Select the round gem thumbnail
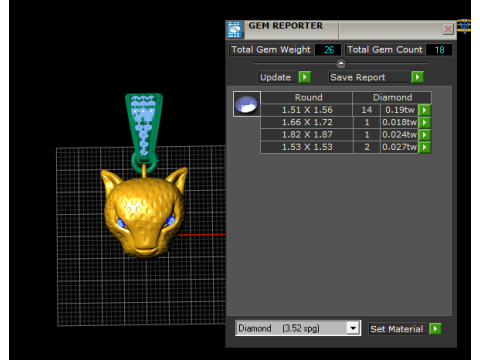This screenshot has height=360, width=480. pyautogui.click(x=247, y=104)
